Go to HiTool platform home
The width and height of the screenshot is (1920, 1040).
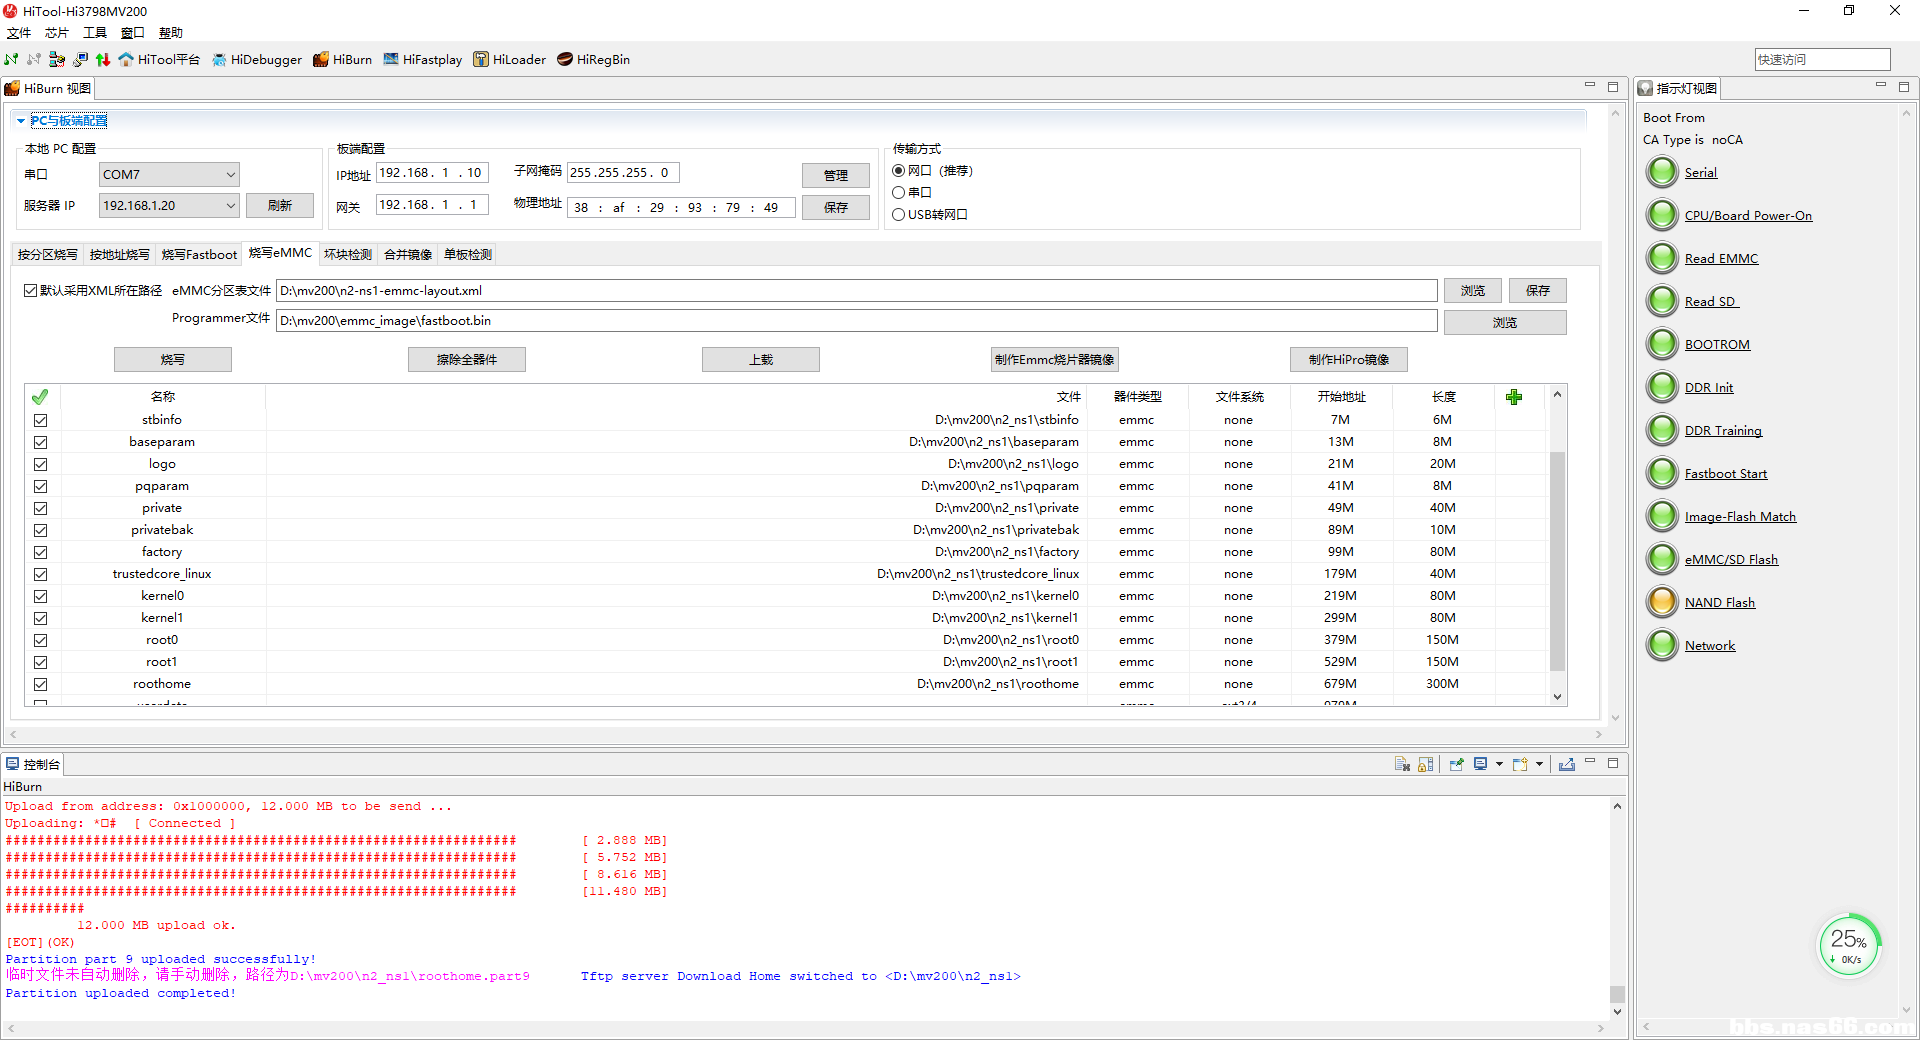[159, 60]
